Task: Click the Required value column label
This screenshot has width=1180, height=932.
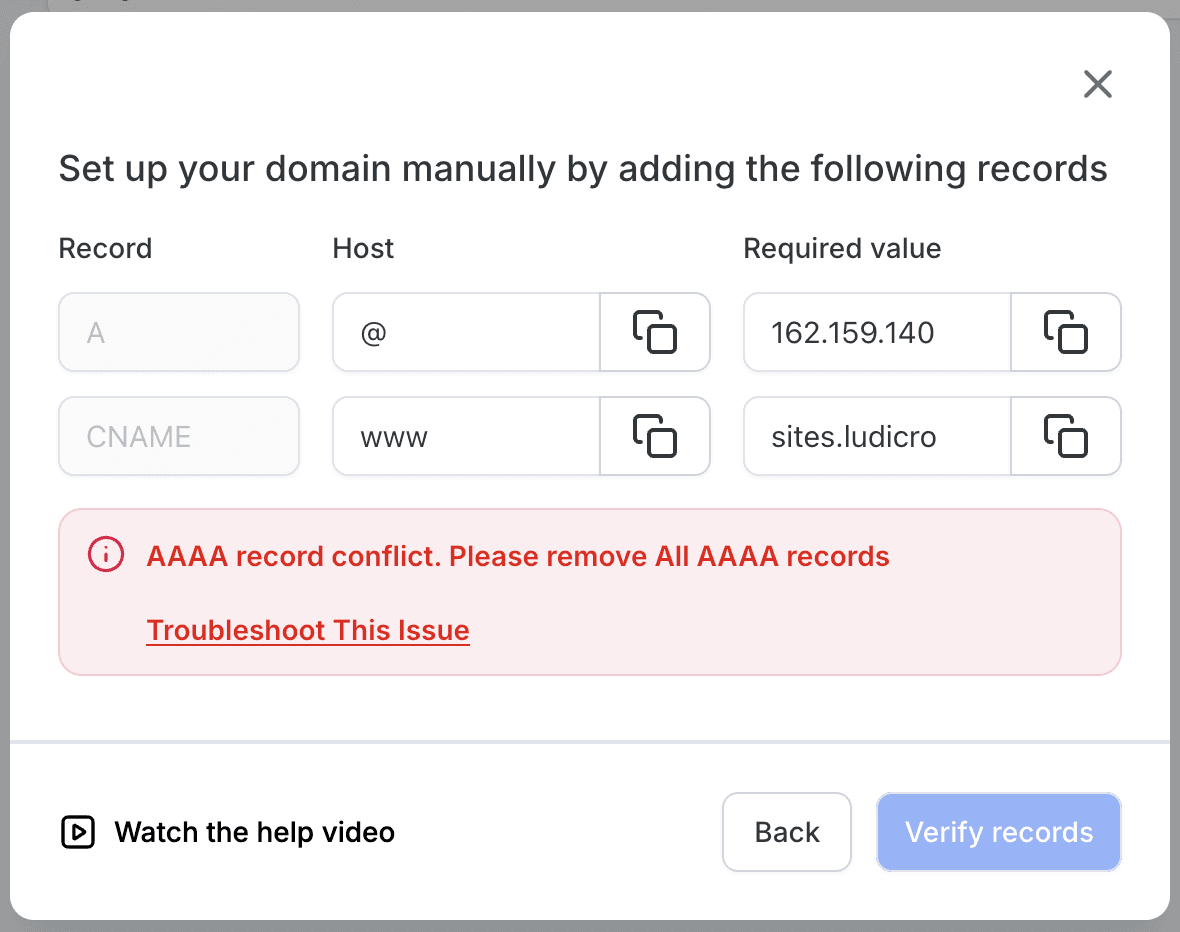Action: coord(842,248)
